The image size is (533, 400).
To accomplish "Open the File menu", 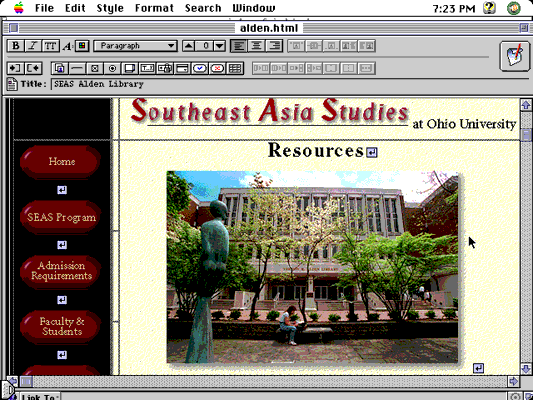I will [x=45, y=8].
